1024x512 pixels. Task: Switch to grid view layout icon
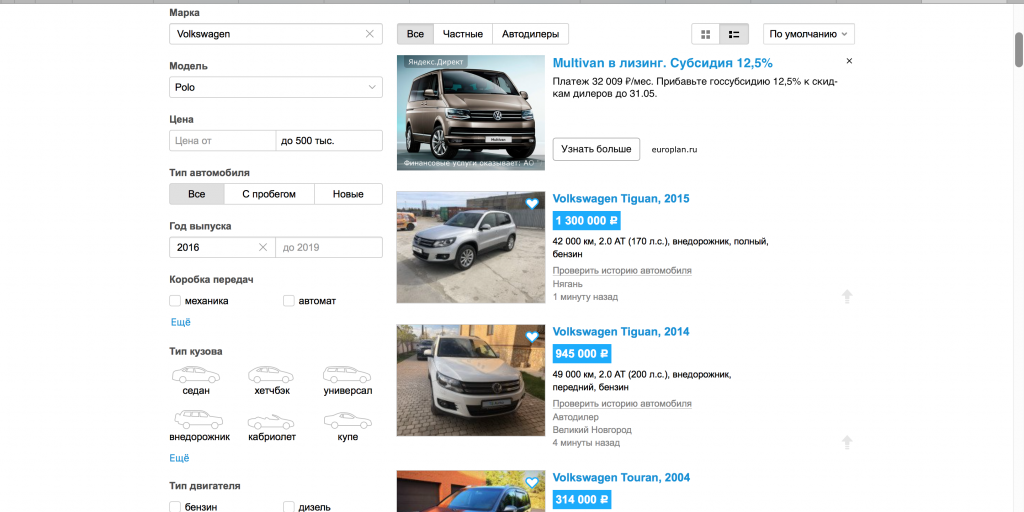click(x=706, y=34)
